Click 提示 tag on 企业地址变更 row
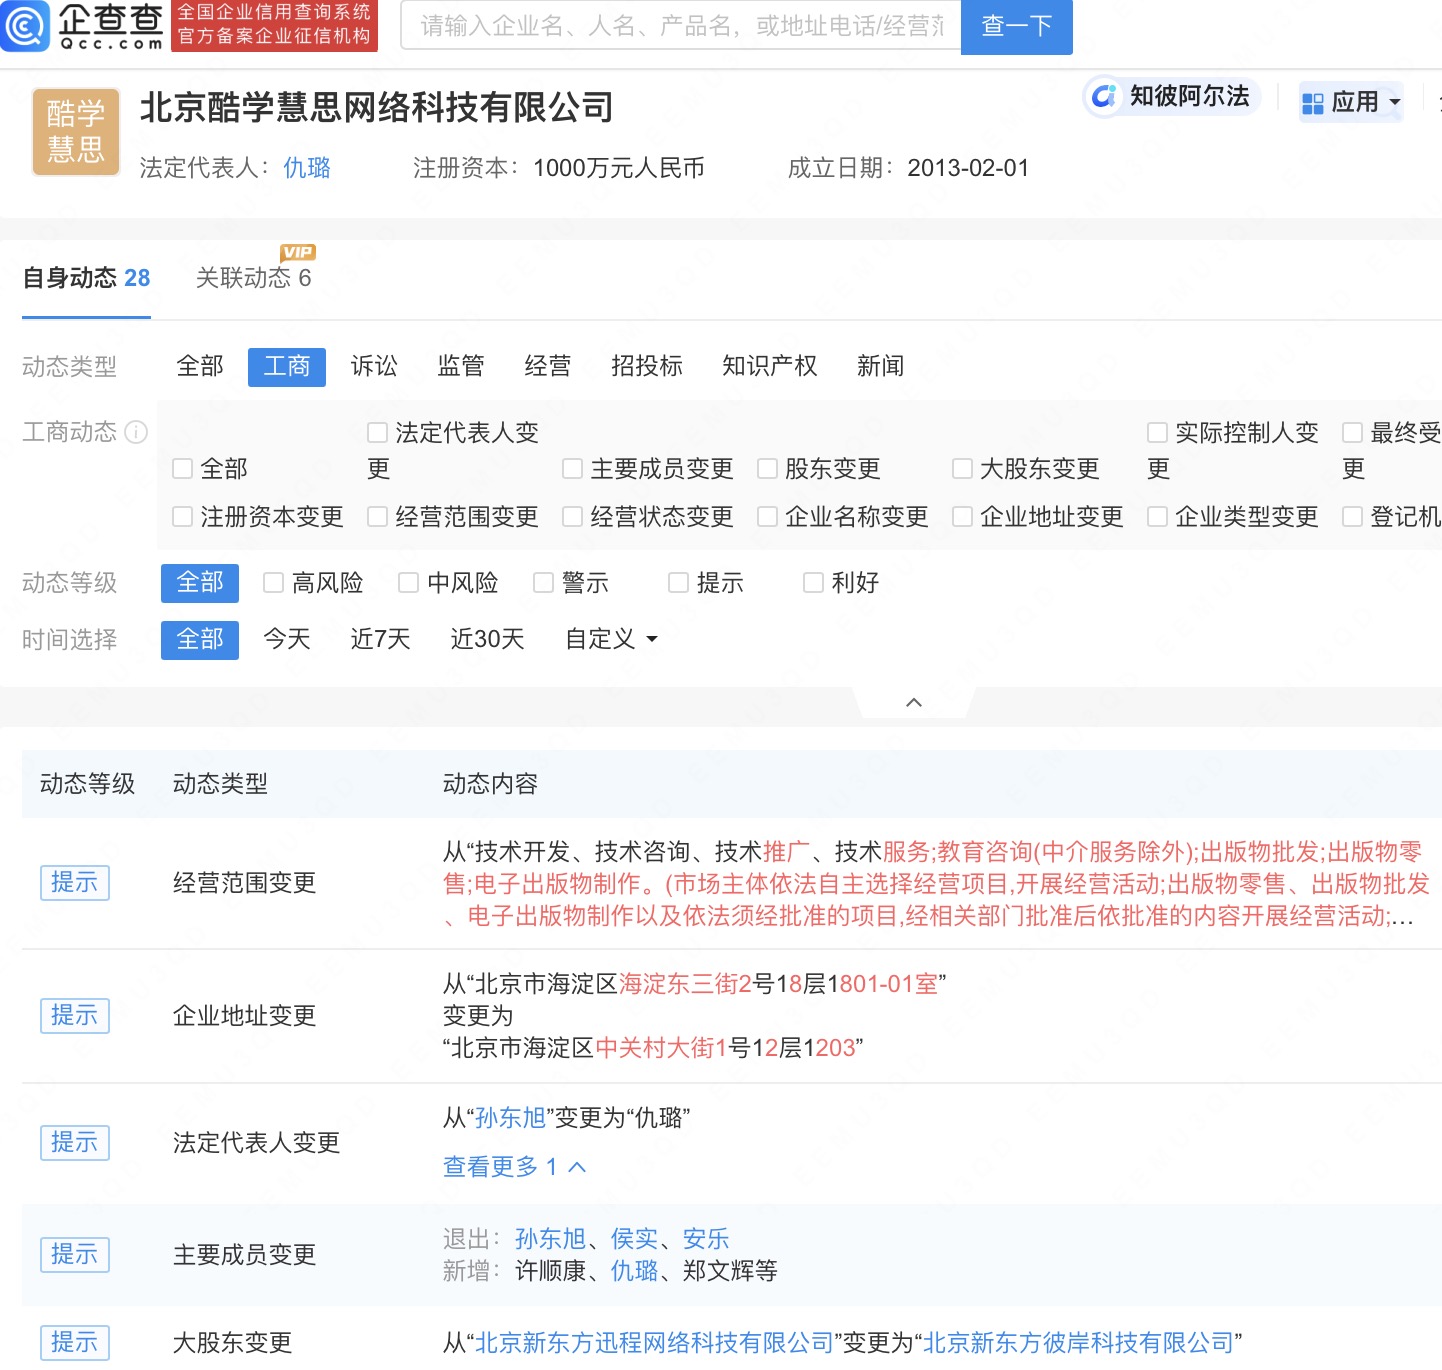 [75, 1016]
